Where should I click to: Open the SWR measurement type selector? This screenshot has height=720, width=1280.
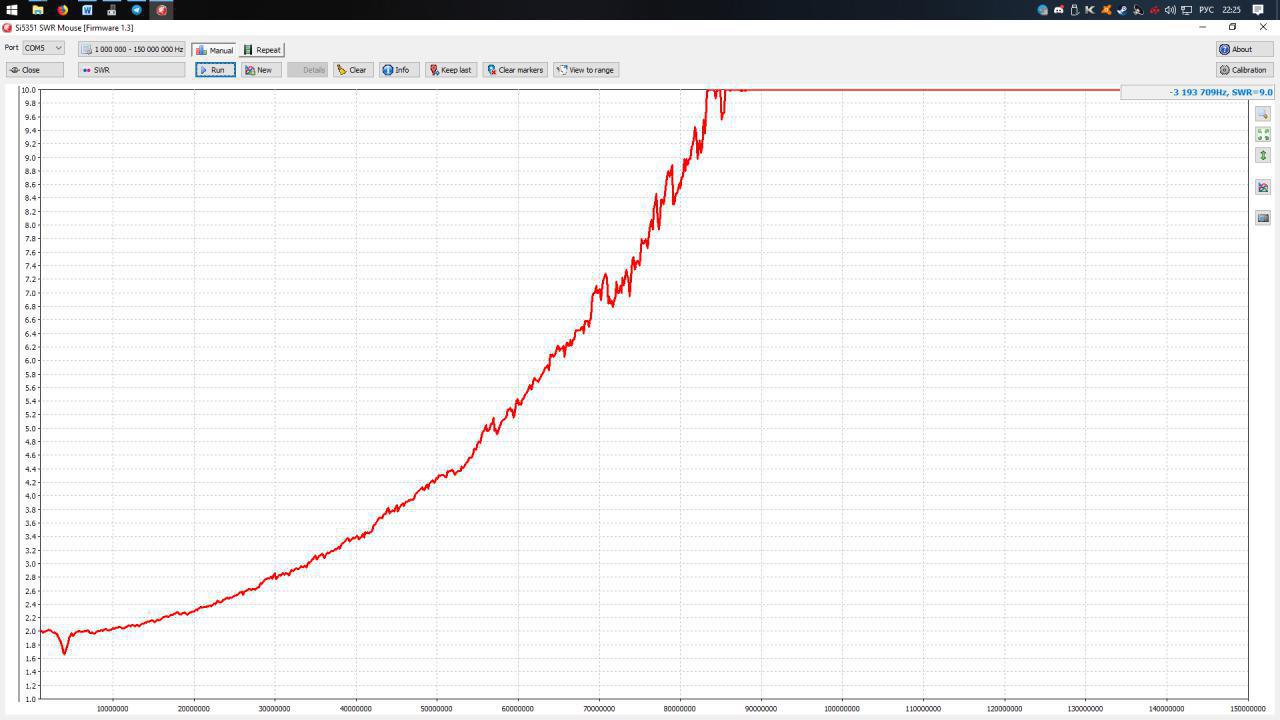click(x=131, y=70)
